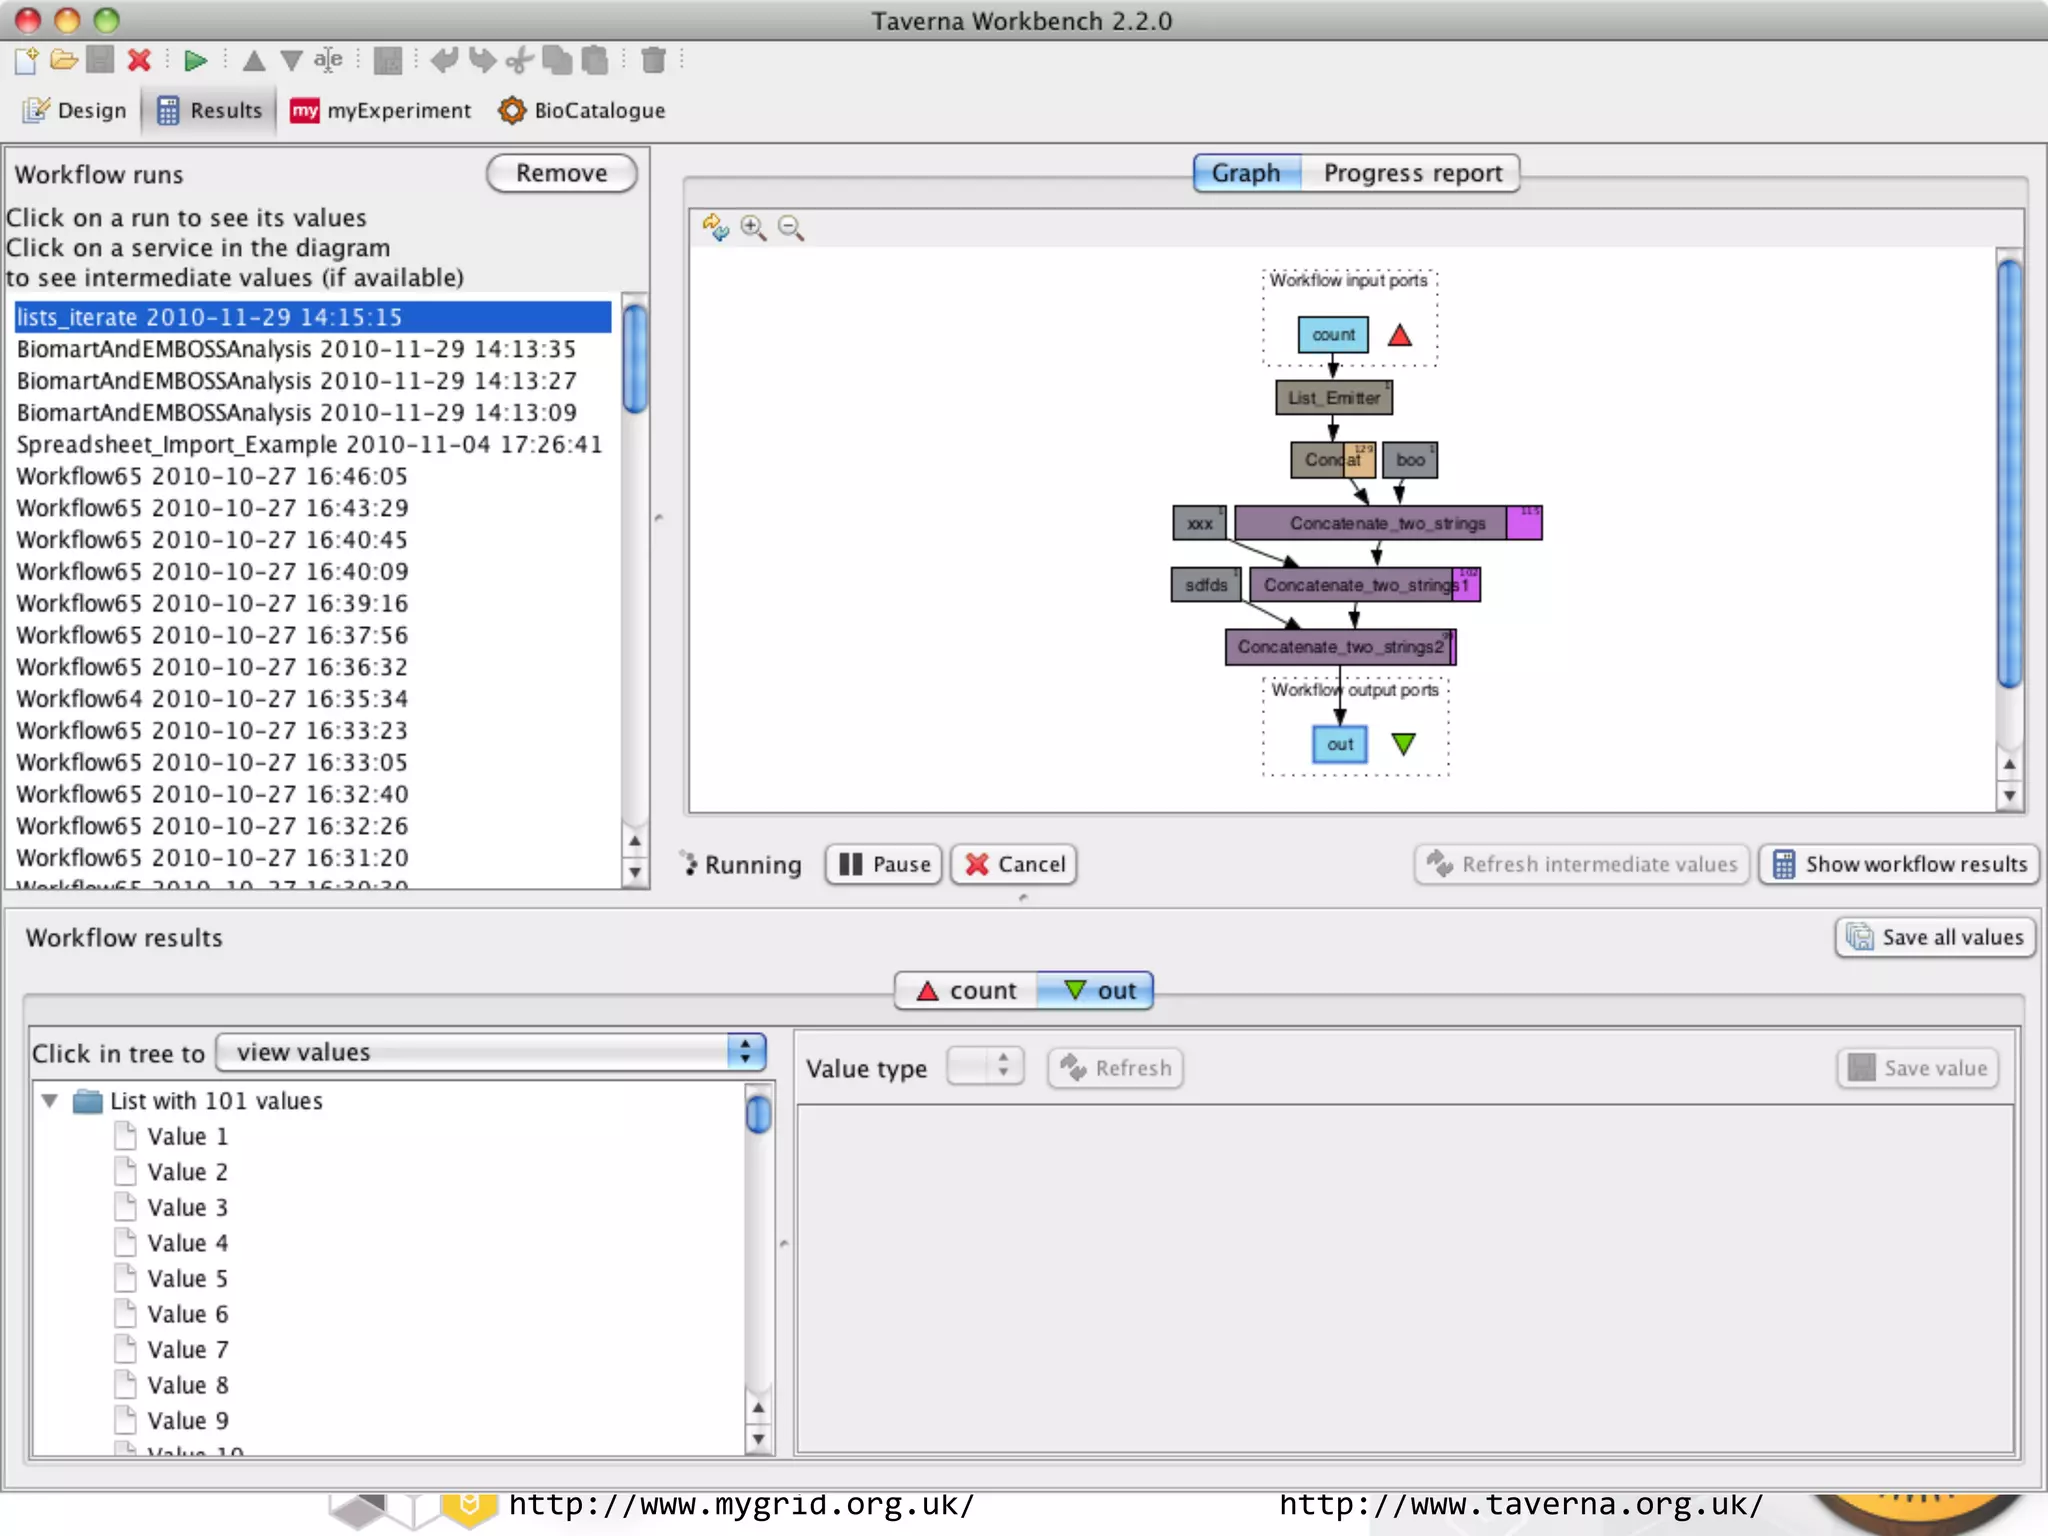2048x1536 pixels.
Task: Click the zoom in magnifier above graph
Action: pyautogui.click(x=753, y=228)
